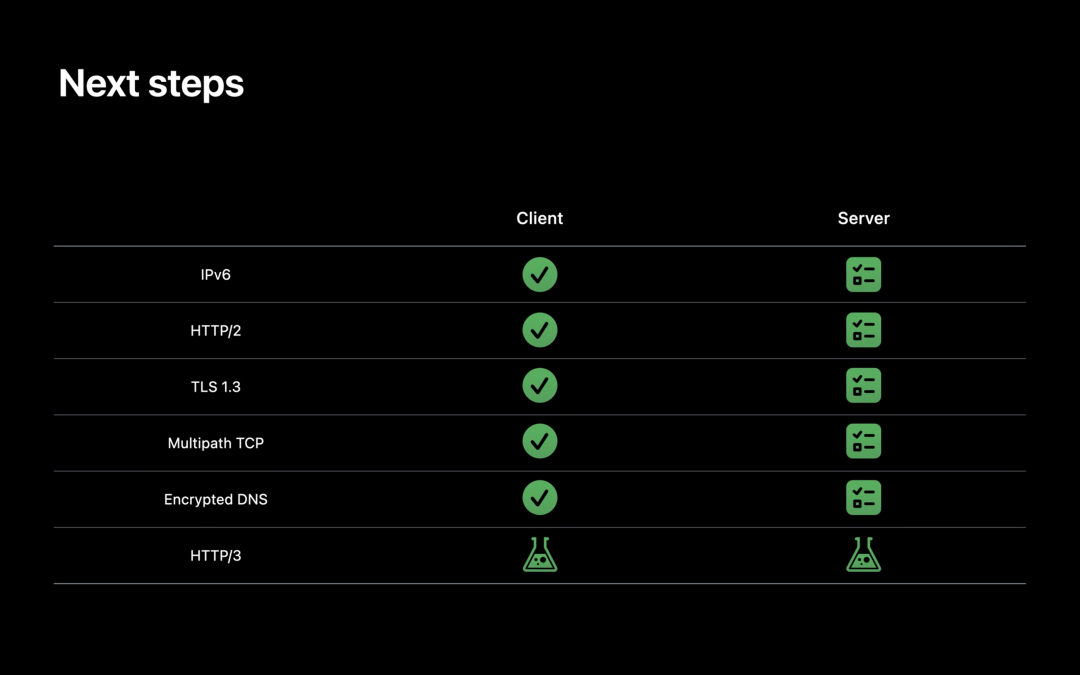Click the Encrypted DNS client checkmark icon
Image resolution: width=1080 pixels, height=675 pixels.
coord(540,498)
